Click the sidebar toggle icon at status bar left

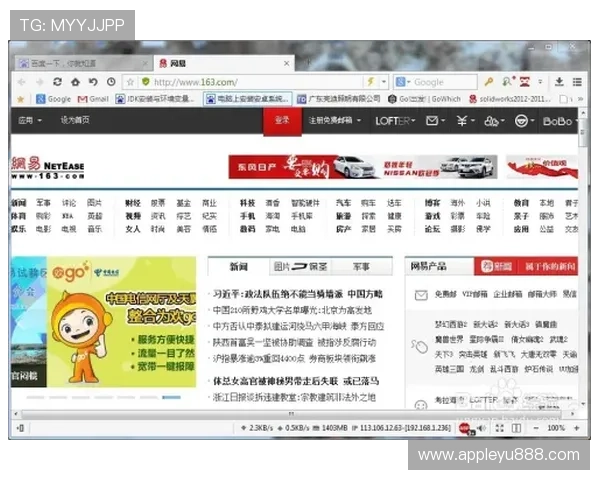click(x=21, y=428)
